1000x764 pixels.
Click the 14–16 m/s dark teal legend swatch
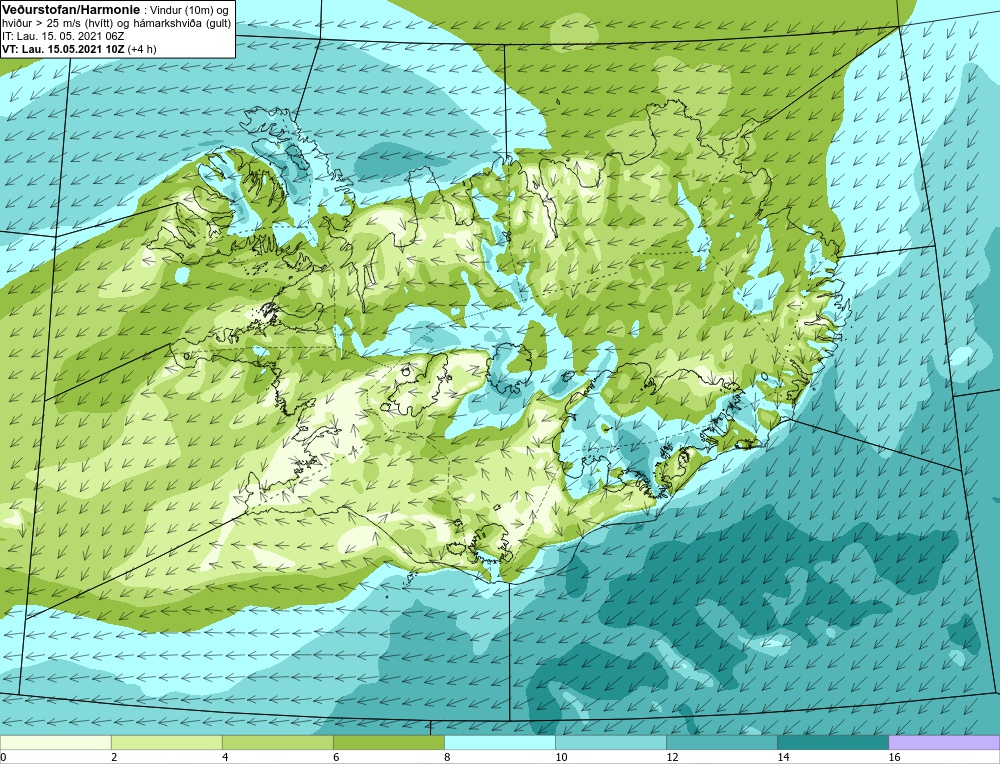point(832,743)
